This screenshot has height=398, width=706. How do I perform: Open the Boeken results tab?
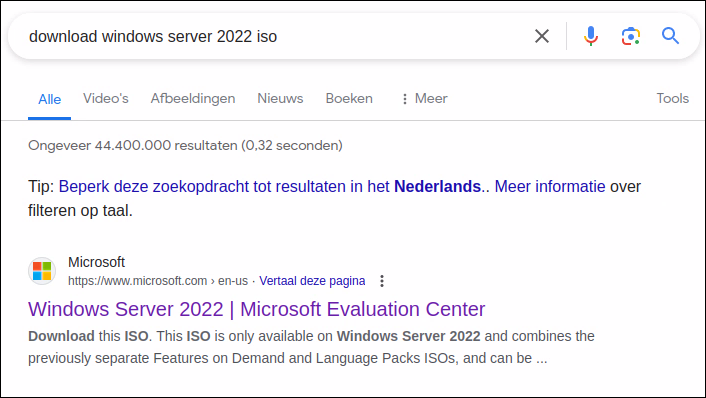[349, 98]
